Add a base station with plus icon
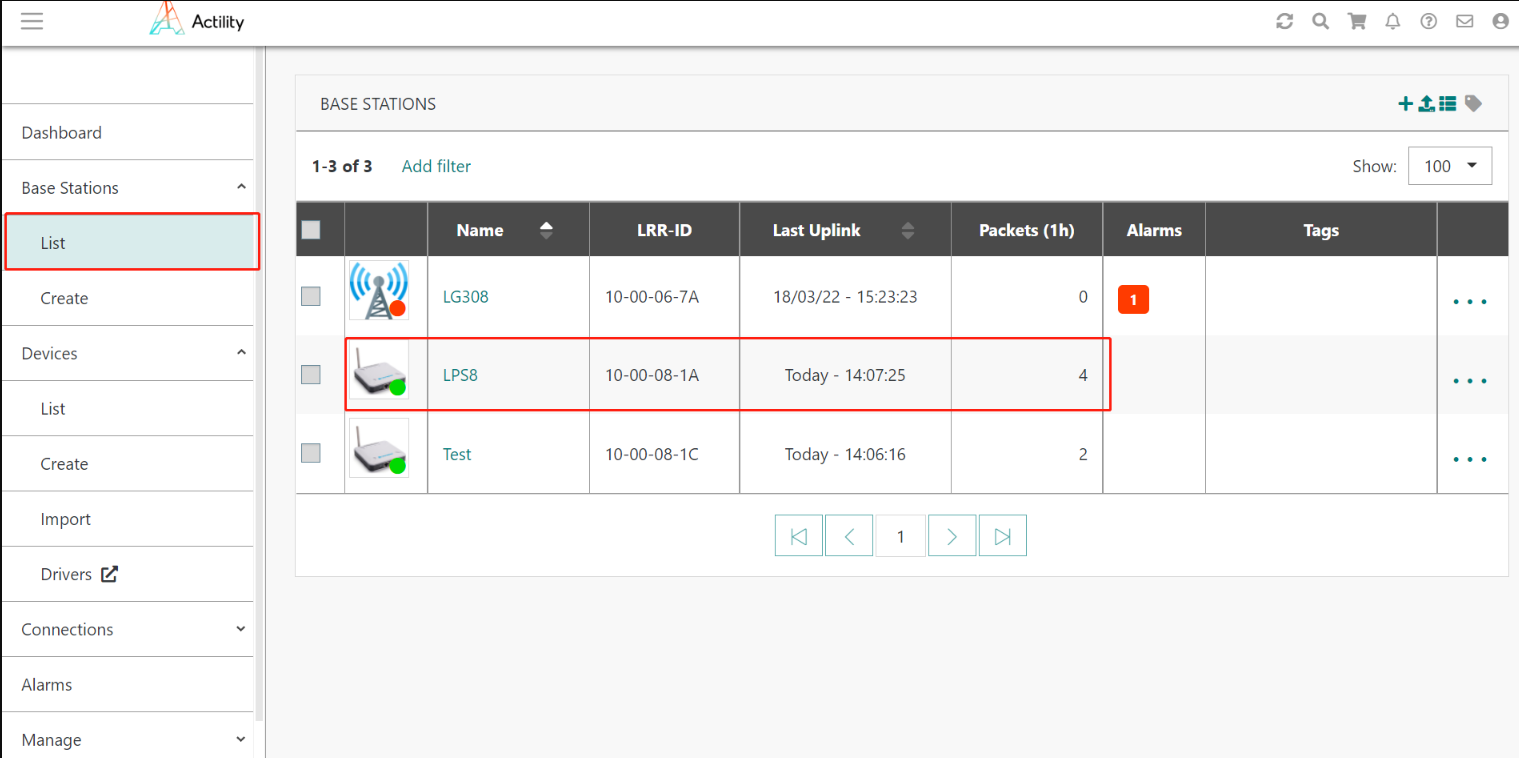Image resolution: width=1519 pixels, height=758 pixels. click(1405, 103)
